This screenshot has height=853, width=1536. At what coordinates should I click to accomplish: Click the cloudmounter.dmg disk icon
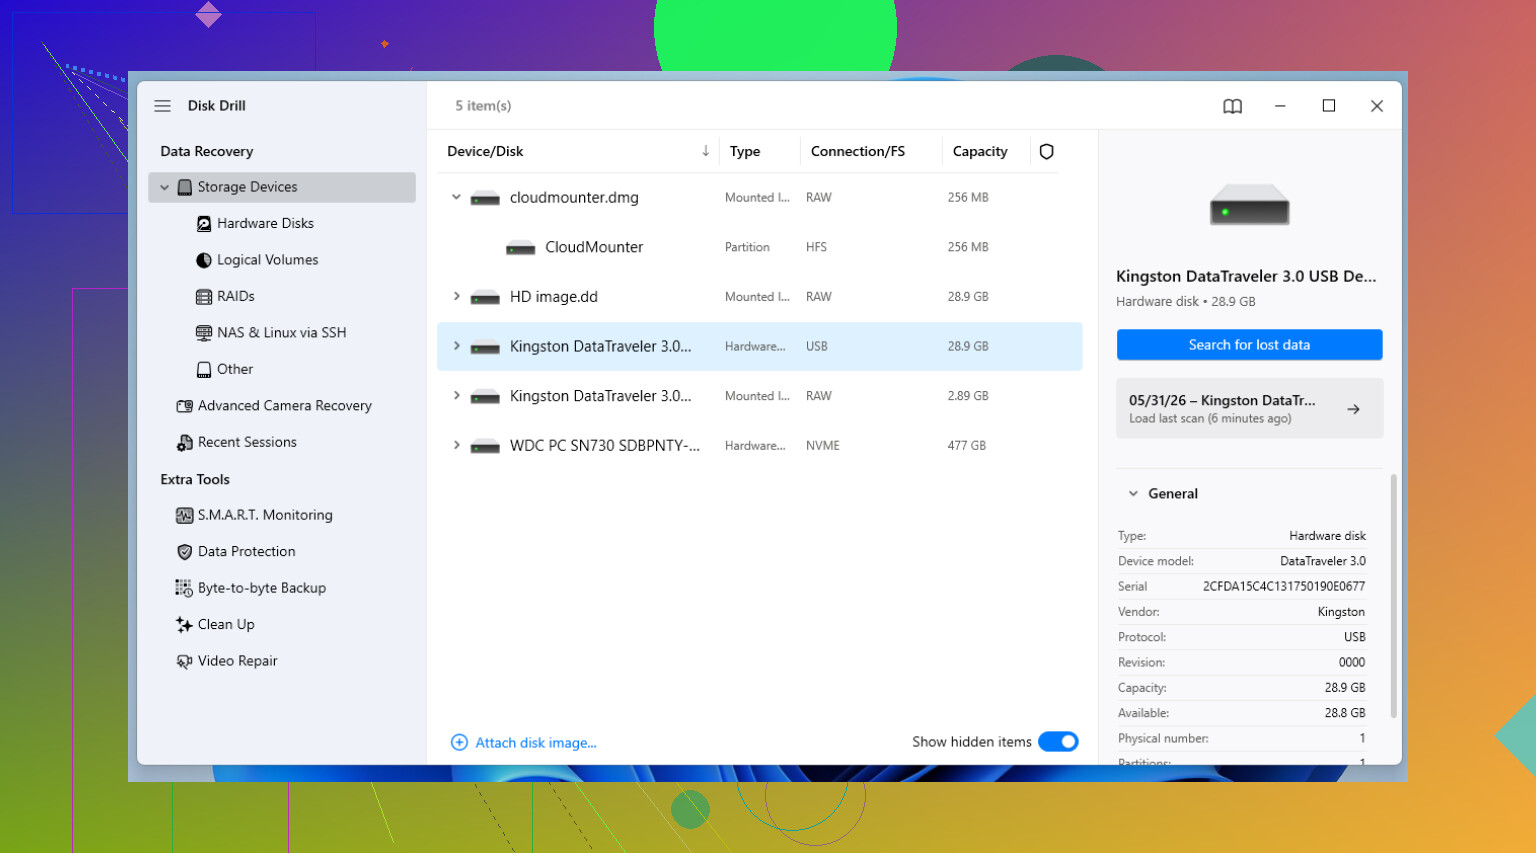click(485, 198)
